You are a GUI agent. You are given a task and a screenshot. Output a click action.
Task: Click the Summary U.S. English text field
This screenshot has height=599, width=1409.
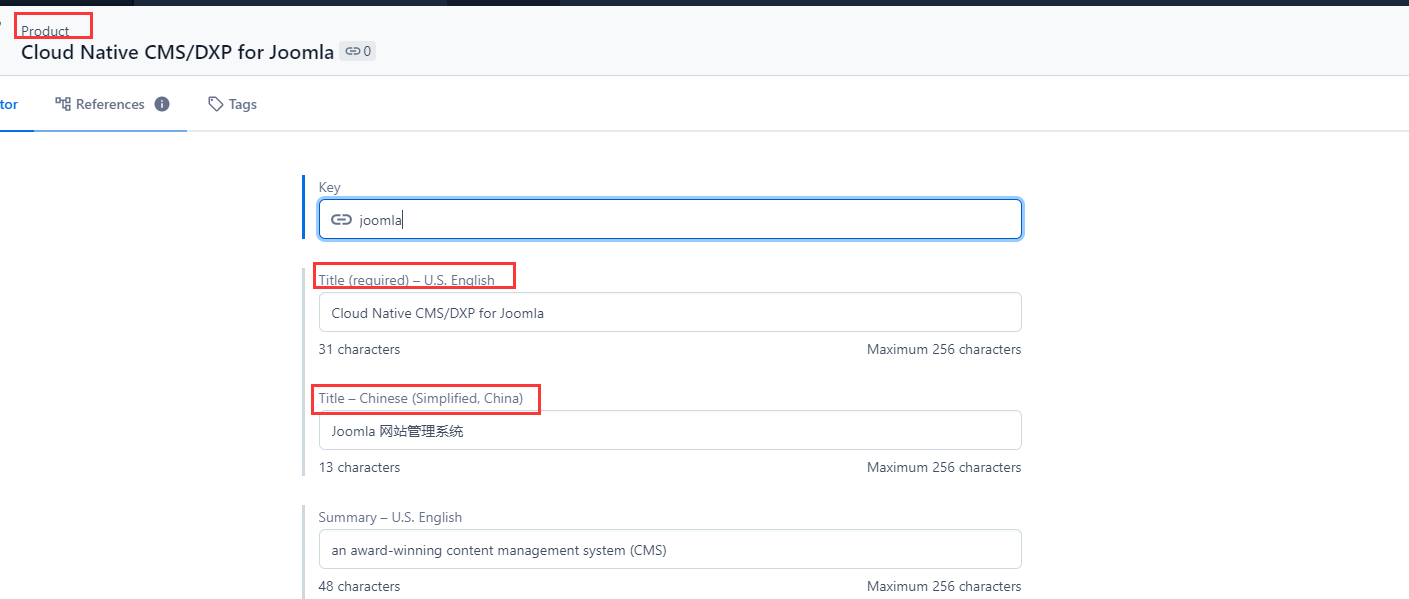click(x=670, y=549)
